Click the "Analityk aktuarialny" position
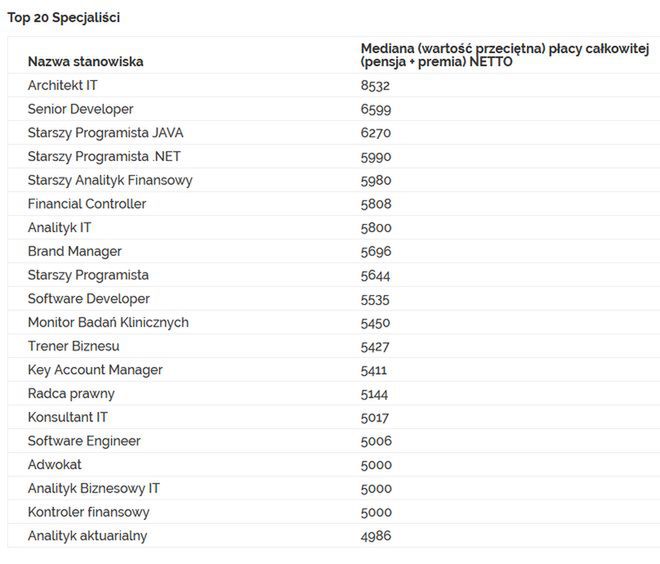The width and height of the screenshot is (660, 564). point(87,536)
